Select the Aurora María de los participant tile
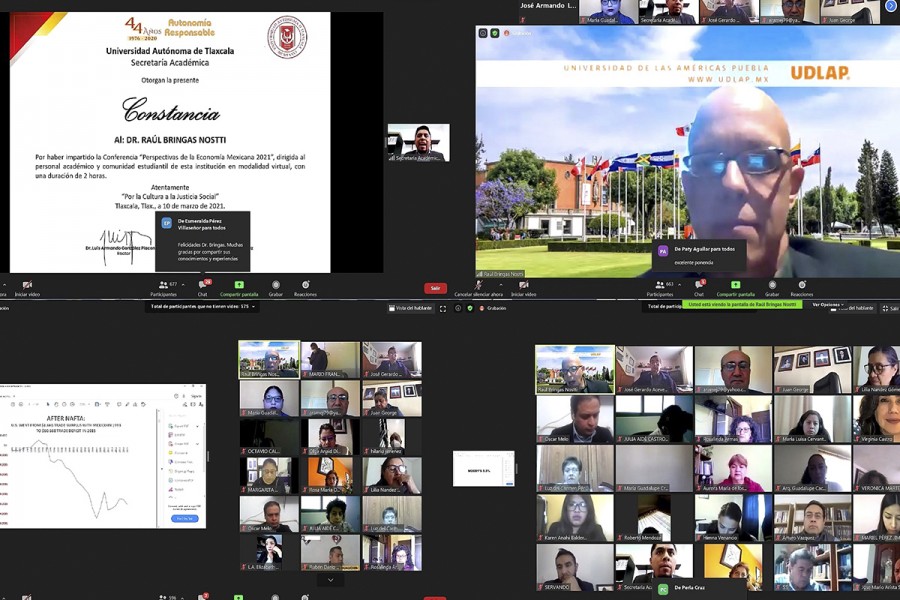This screenshot has width=900, height=600. (733, 469)
